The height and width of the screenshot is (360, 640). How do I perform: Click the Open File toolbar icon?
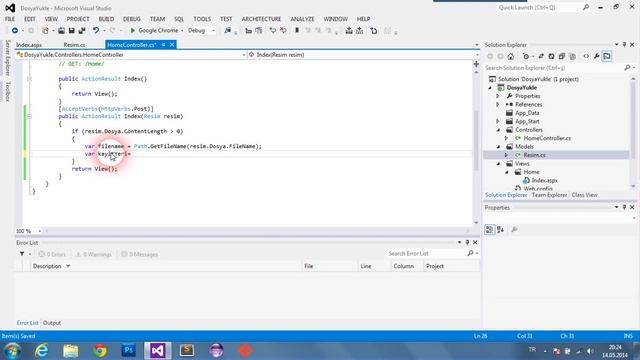(61, 31)
